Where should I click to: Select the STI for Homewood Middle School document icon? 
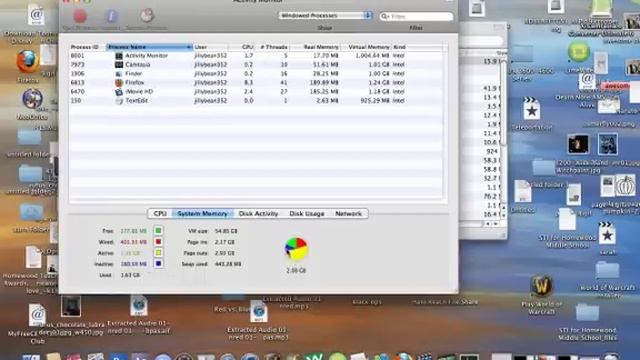coord(567,220)
